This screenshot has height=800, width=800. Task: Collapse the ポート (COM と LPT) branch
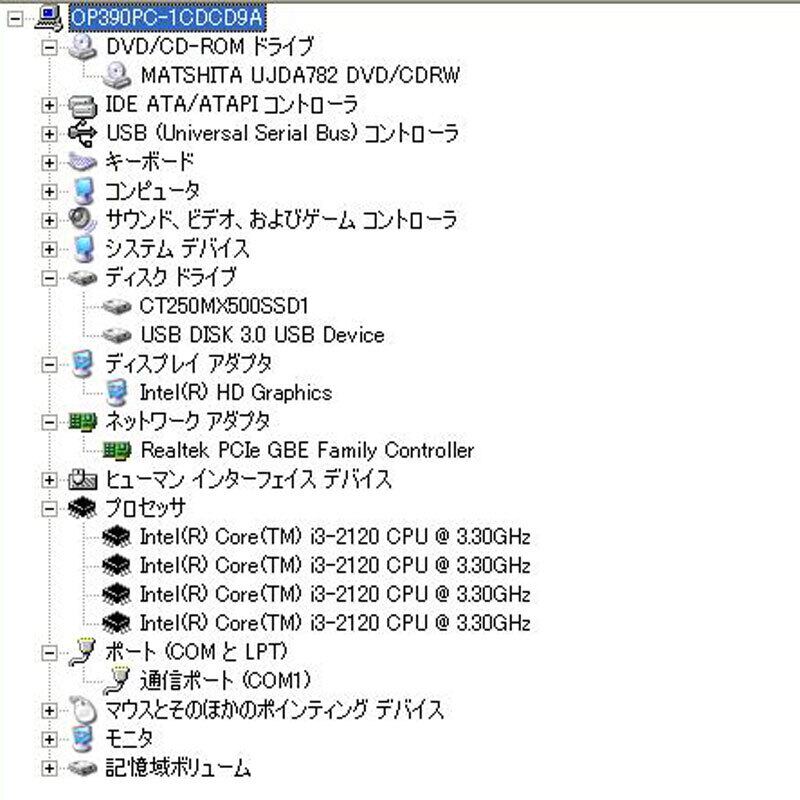tap(49, 653)
